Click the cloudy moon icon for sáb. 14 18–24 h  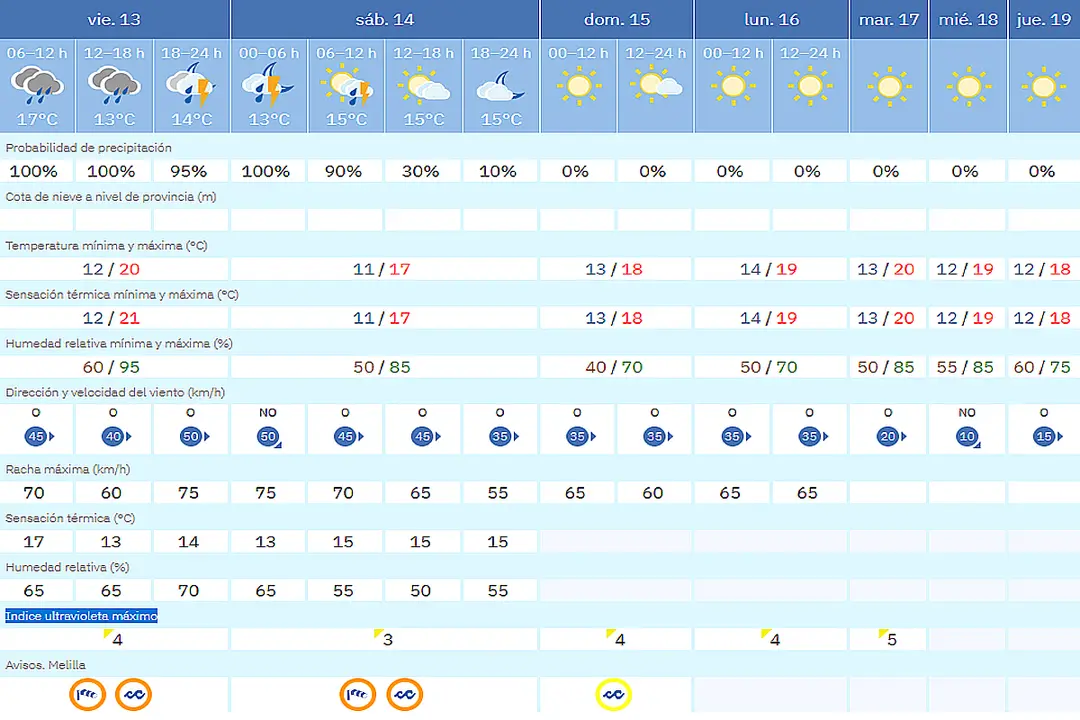coord(501,86)
